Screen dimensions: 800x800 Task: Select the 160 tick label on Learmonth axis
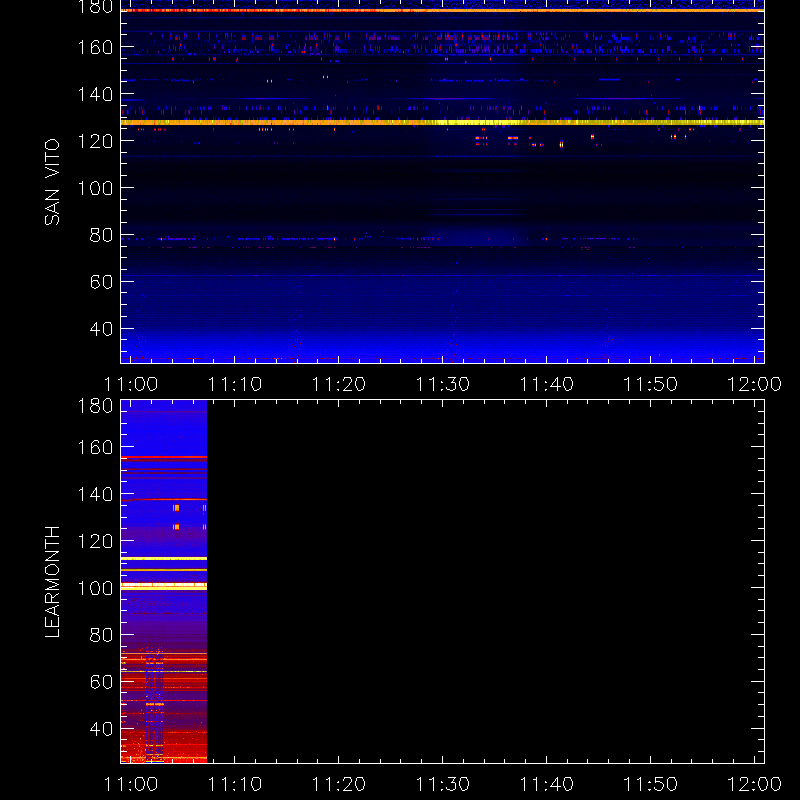[x=95, y=447]
